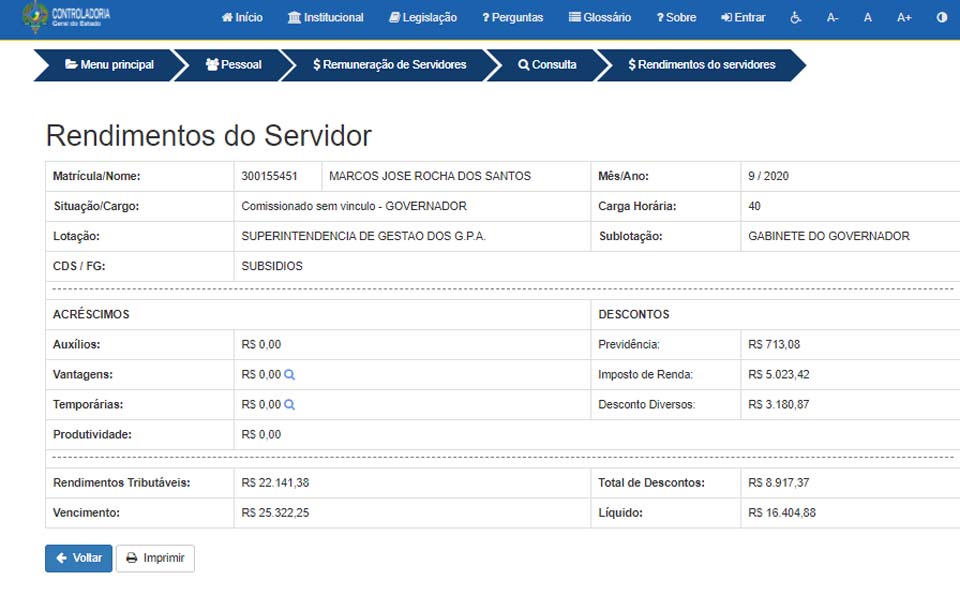Screen dimensions: 960x610
Task: Go to Pessoal breadcrumb step
Action: pyautogui.click(x=233, y=65)
